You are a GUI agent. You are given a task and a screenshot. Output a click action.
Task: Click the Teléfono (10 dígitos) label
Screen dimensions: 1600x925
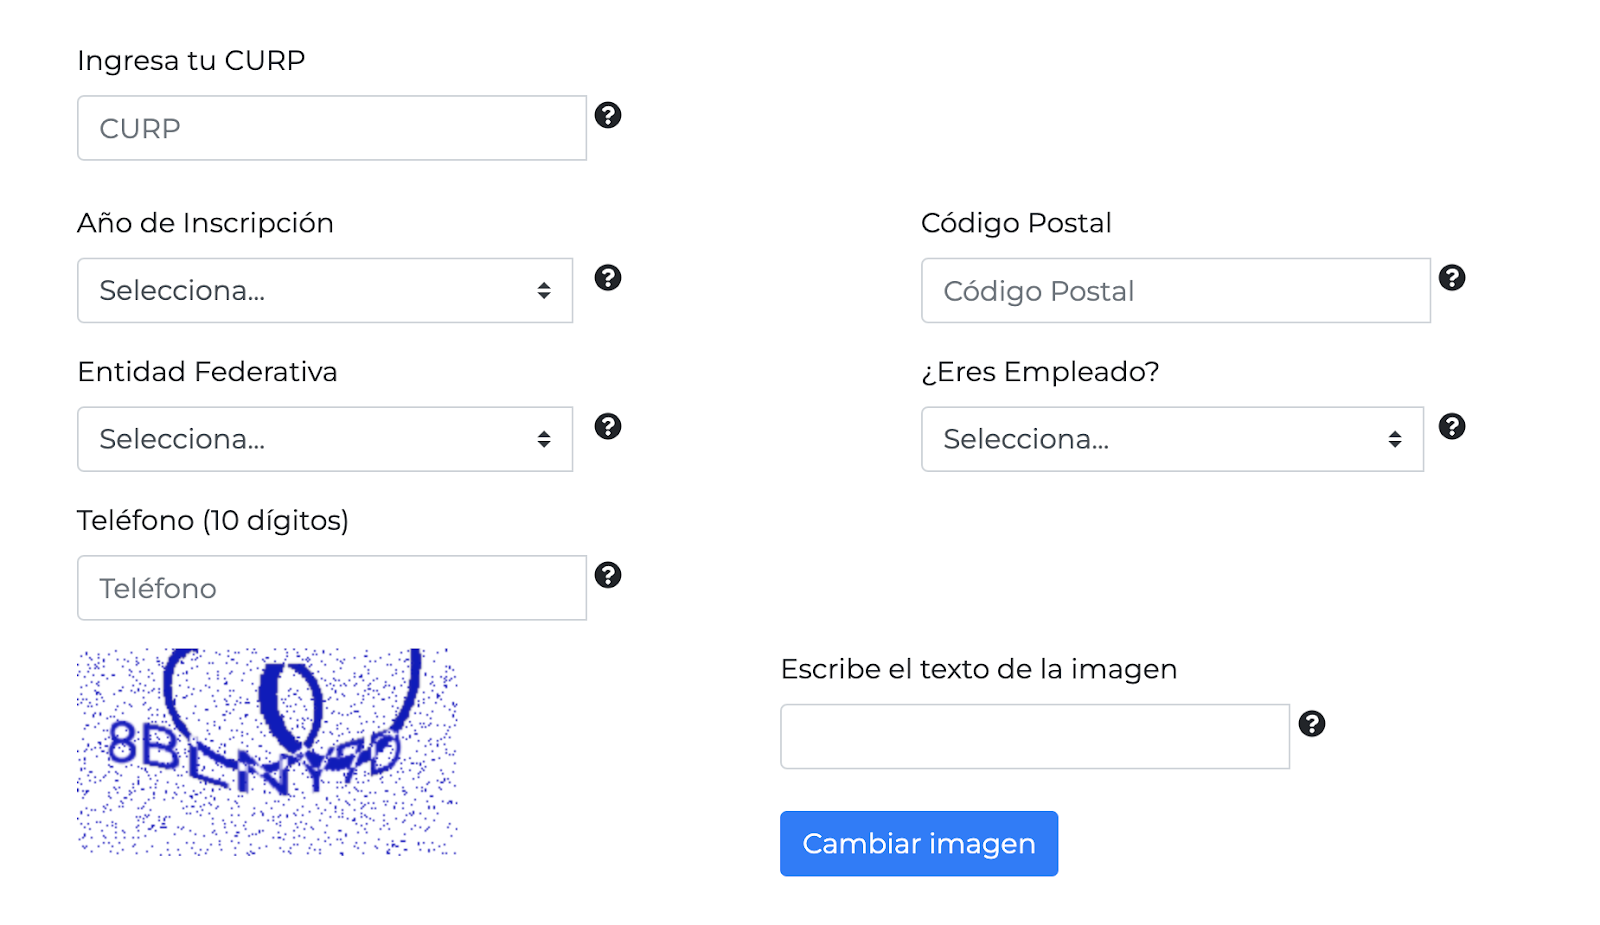pyautogui.click(x=213, y=521)
